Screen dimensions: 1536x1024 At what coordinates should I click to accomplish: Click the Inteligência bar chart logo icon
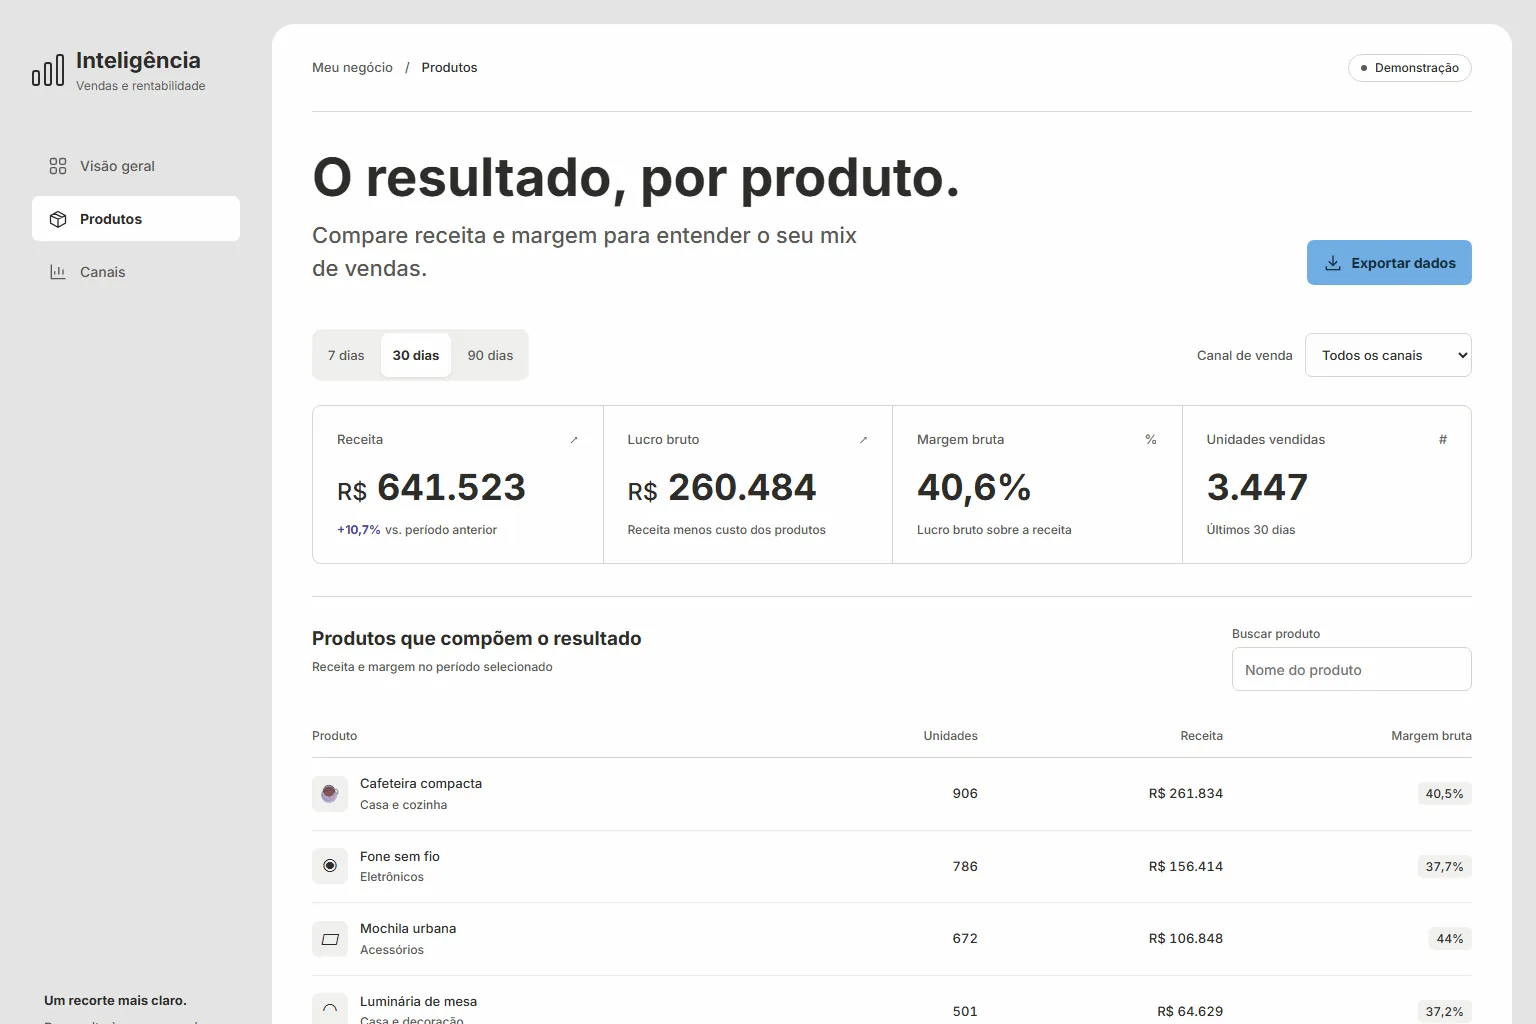(x=48, y=70)
